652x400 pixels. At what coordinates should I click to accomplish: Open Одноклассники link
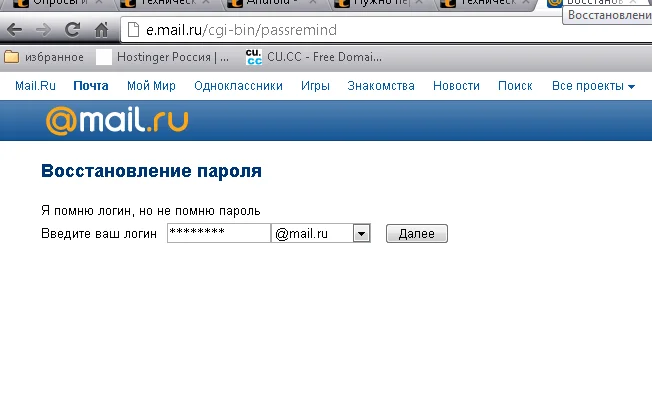[x=238, y=86]
